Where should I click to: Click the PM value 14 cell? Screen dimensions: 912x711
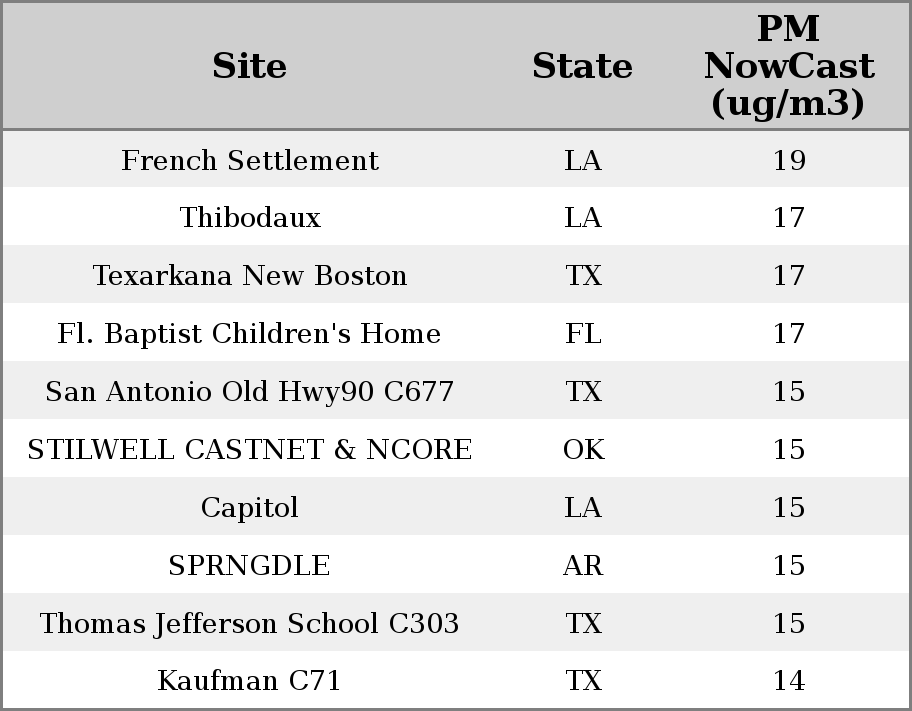pos(789,681)
